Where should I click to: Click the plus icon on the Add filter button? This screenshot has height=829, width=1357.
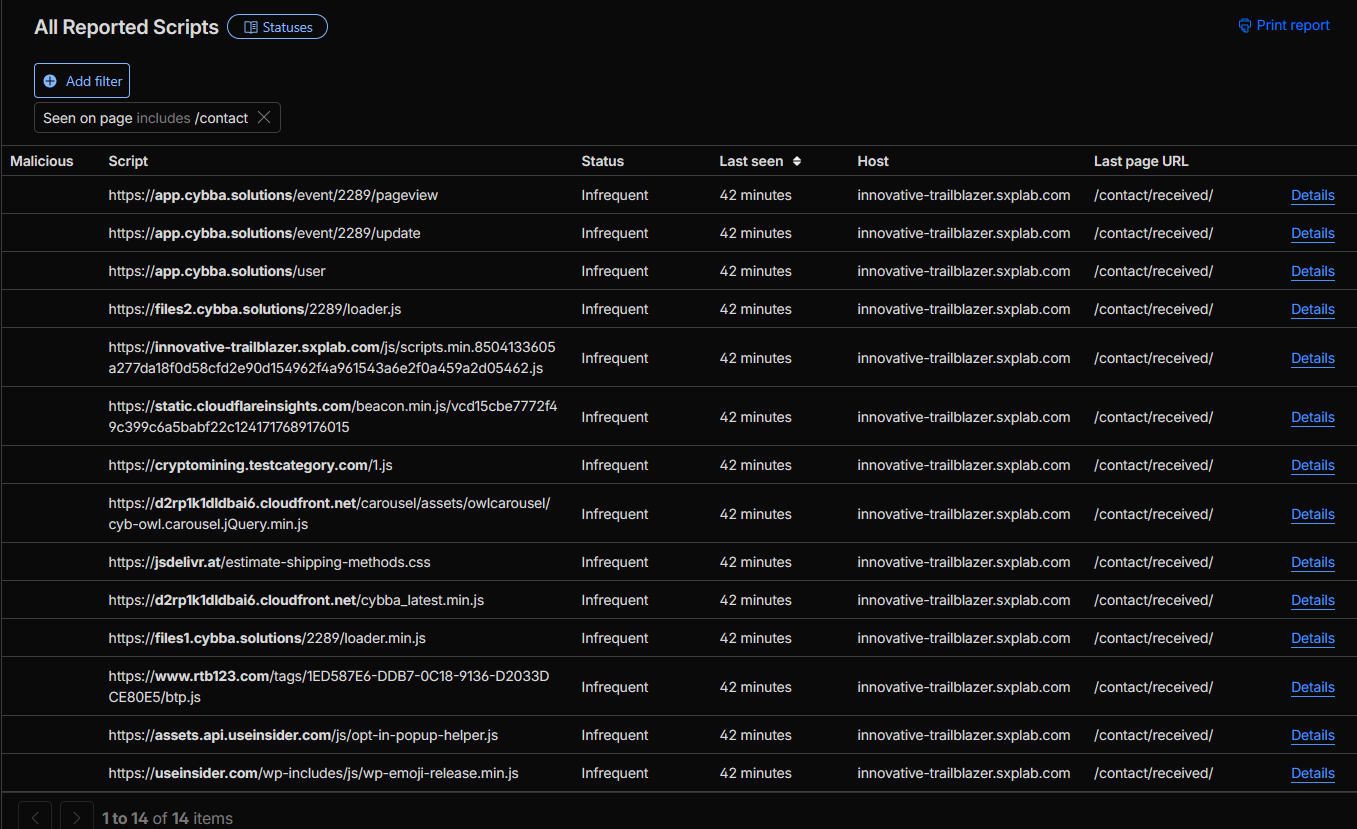pos(49,80)
